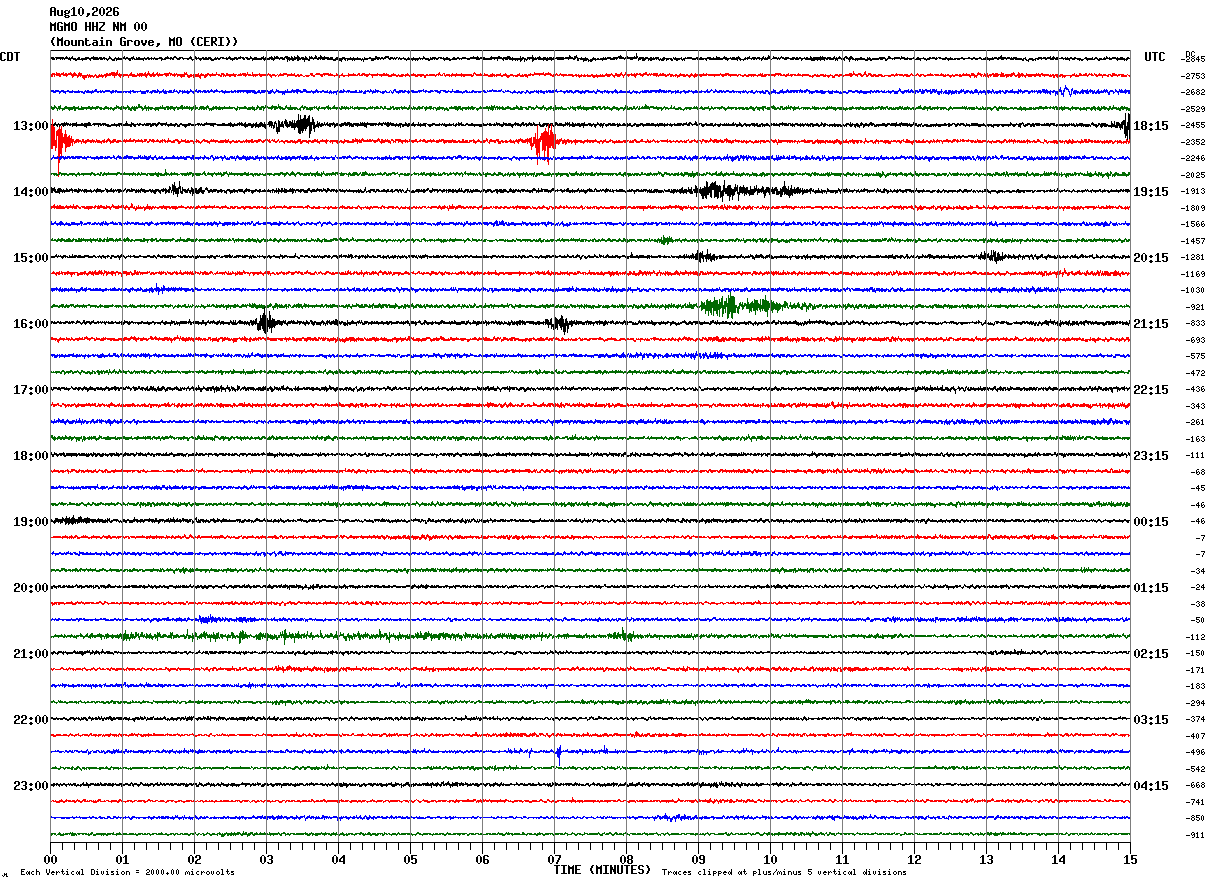This screenshot has height=886, width=1210.
Task: Click the blue spike near minute 7
Action: tap(558, 752)
